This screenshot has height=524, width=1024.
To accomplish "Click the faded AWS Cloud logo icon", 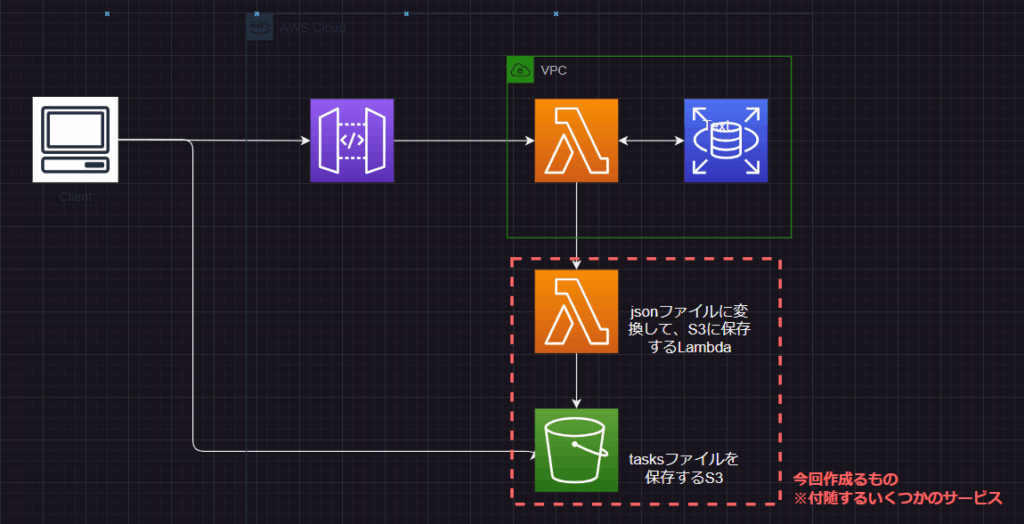I will pos(260,27).
